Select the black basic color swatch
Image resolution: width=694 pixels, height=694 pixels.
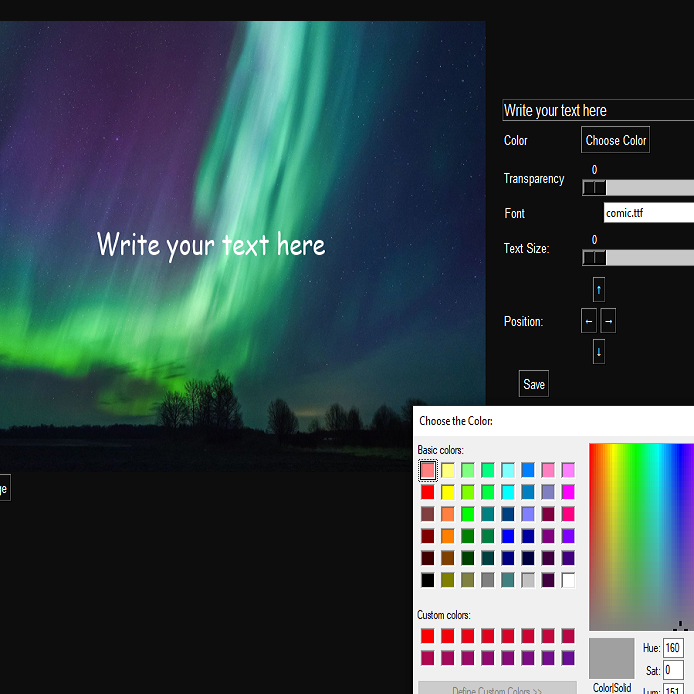428,580
